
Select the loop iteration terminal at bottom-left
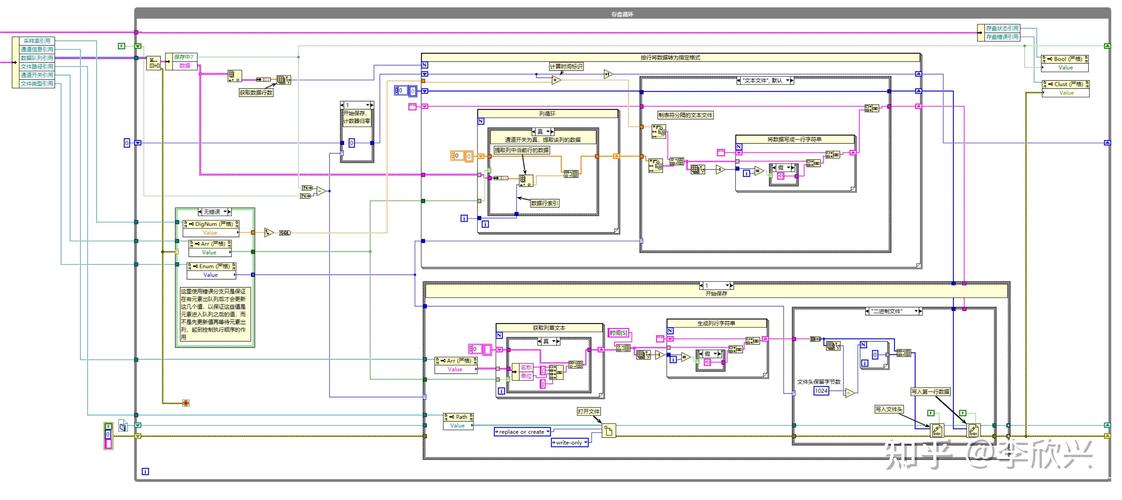pyautogui.click(x=145, y=471)
